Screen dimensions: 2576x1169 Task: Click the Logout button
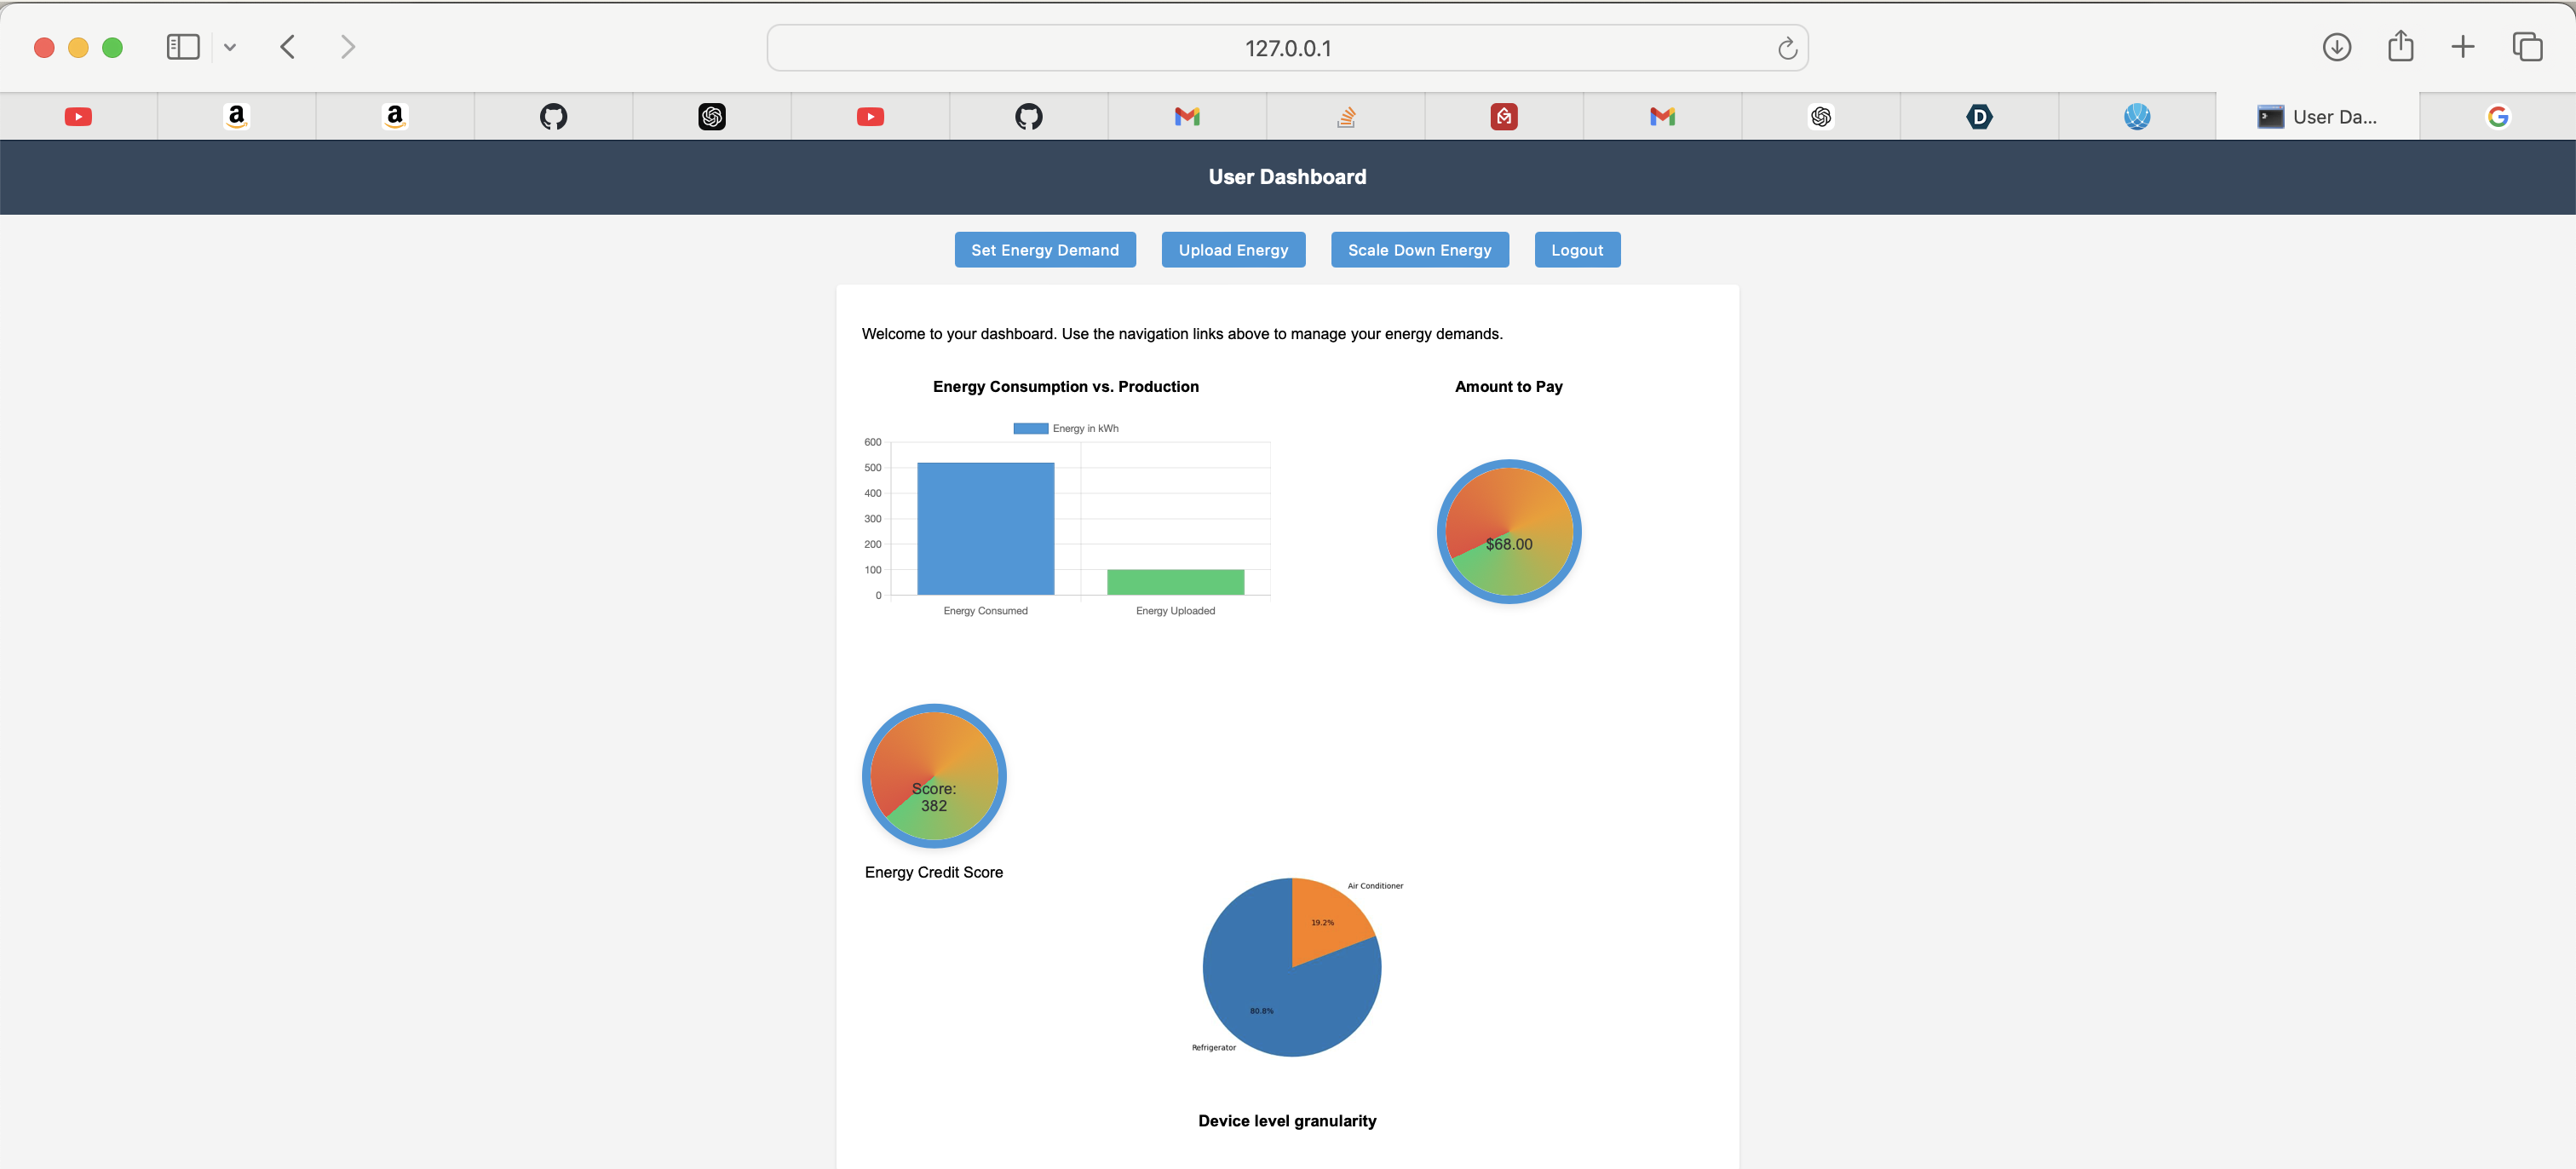pyautogui.click(x=1576, y=250)
